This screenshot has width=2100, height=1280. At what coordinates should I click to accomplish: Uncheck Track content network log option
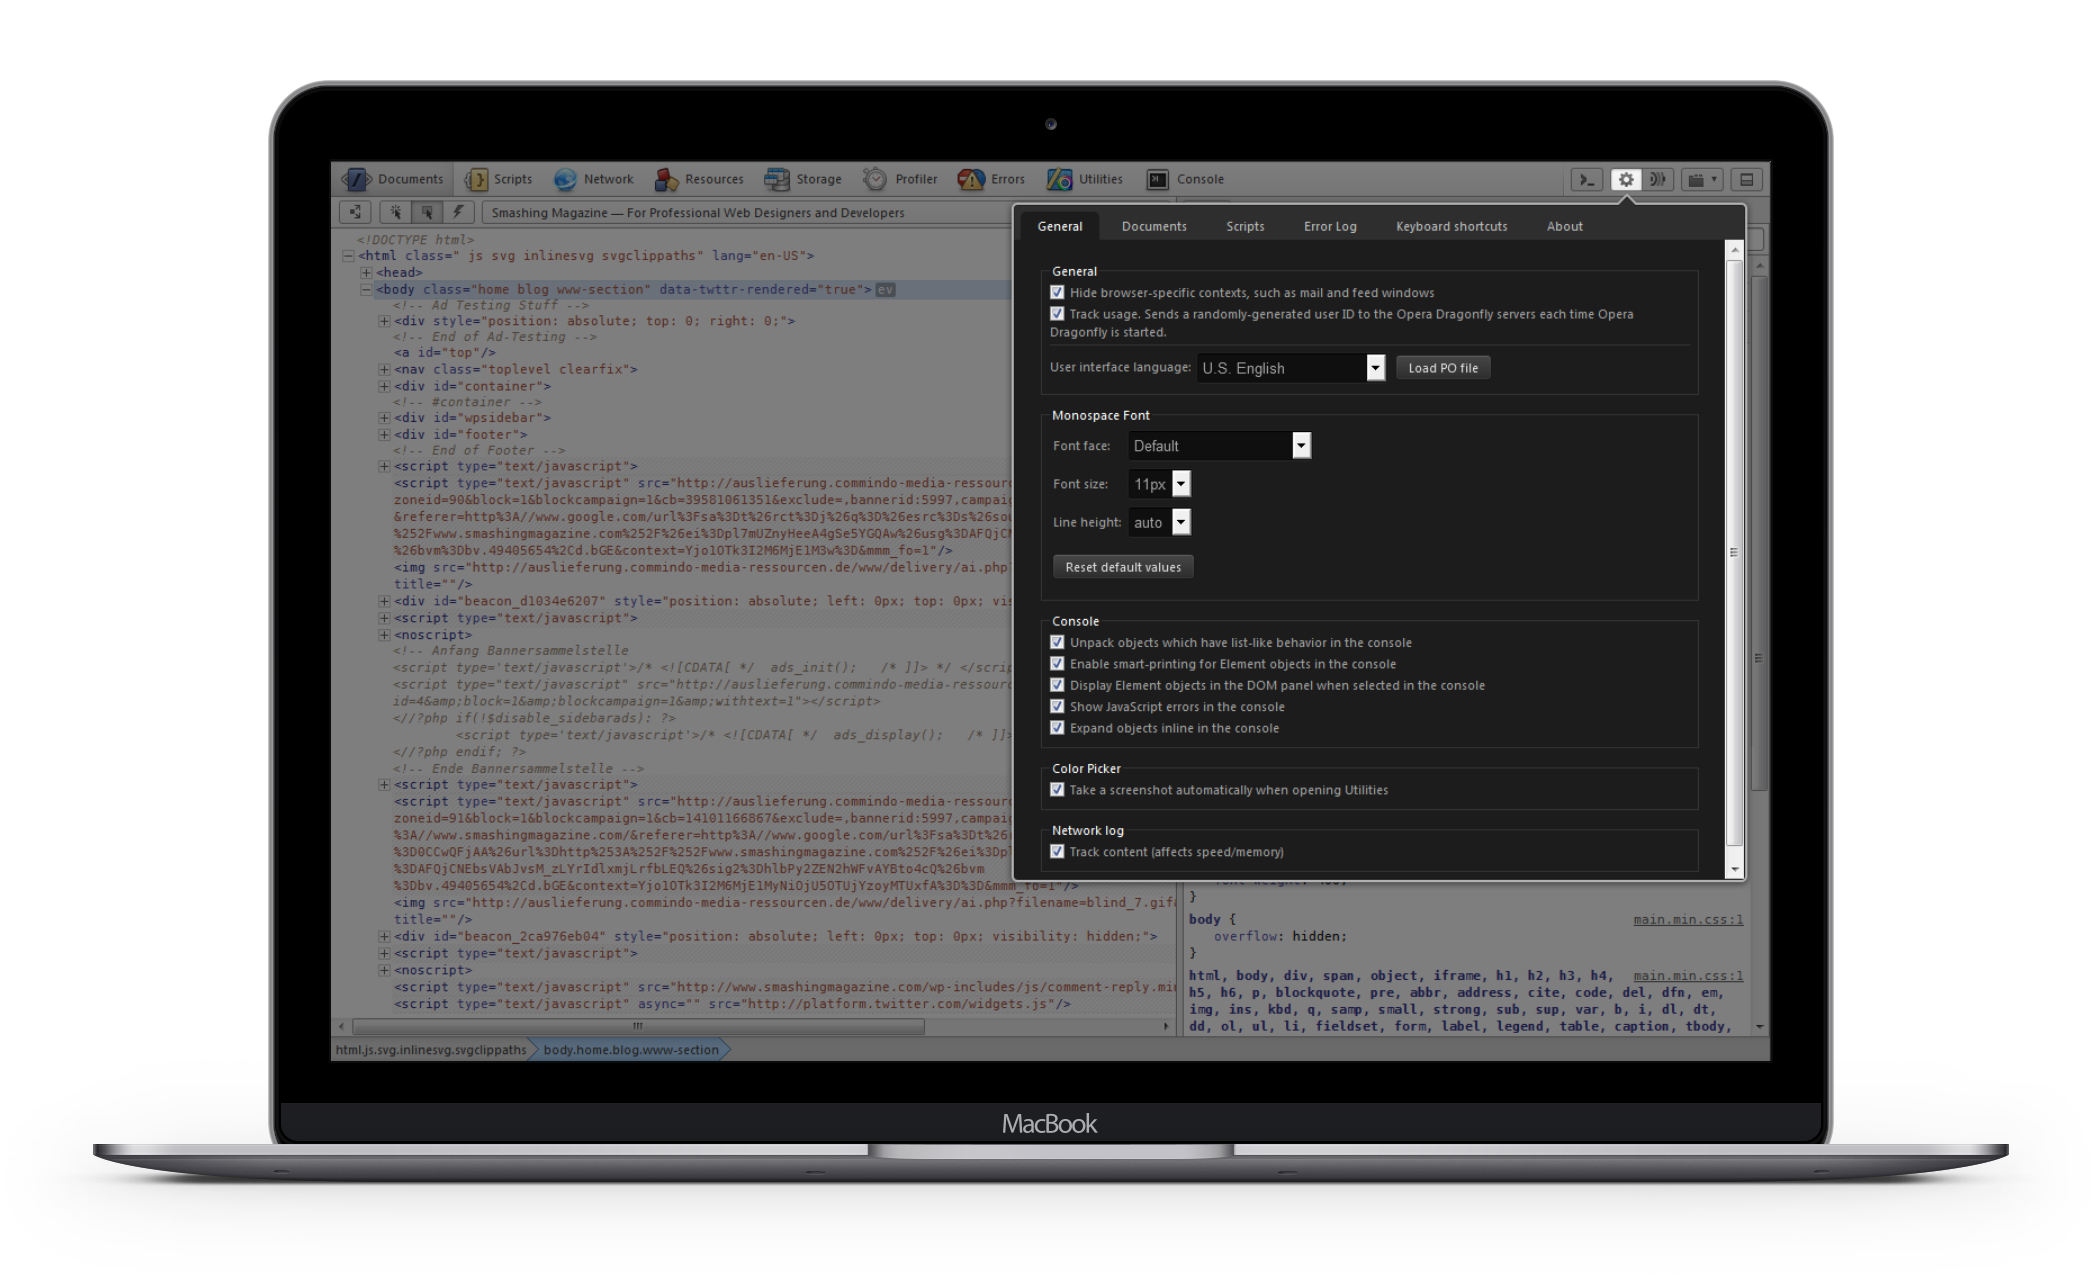click(1057, 852)
